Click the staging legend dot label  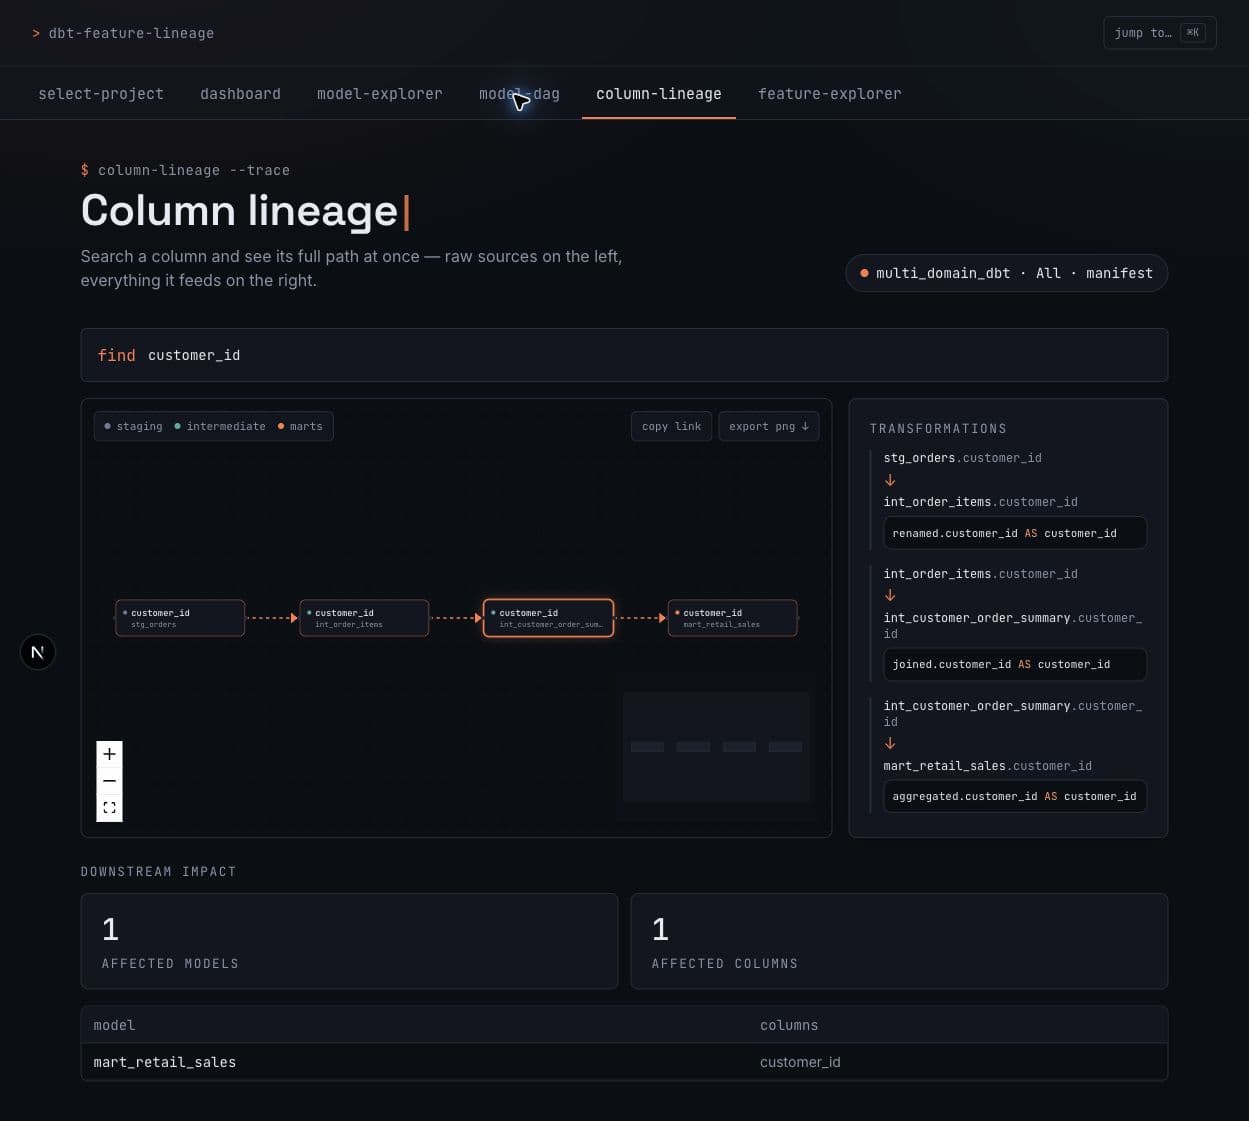click(x=133, y=426)
